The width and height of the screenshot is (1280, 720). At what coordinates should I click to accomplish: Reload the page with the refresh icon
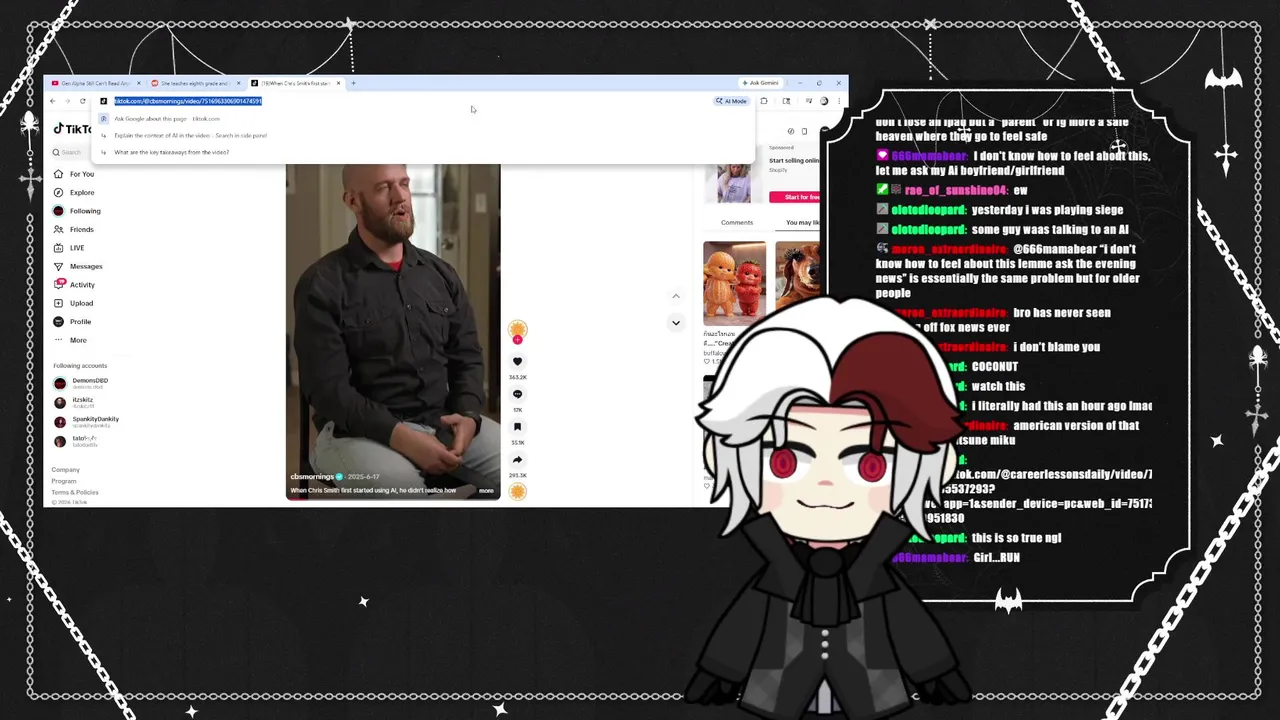(x=83, y=101)
